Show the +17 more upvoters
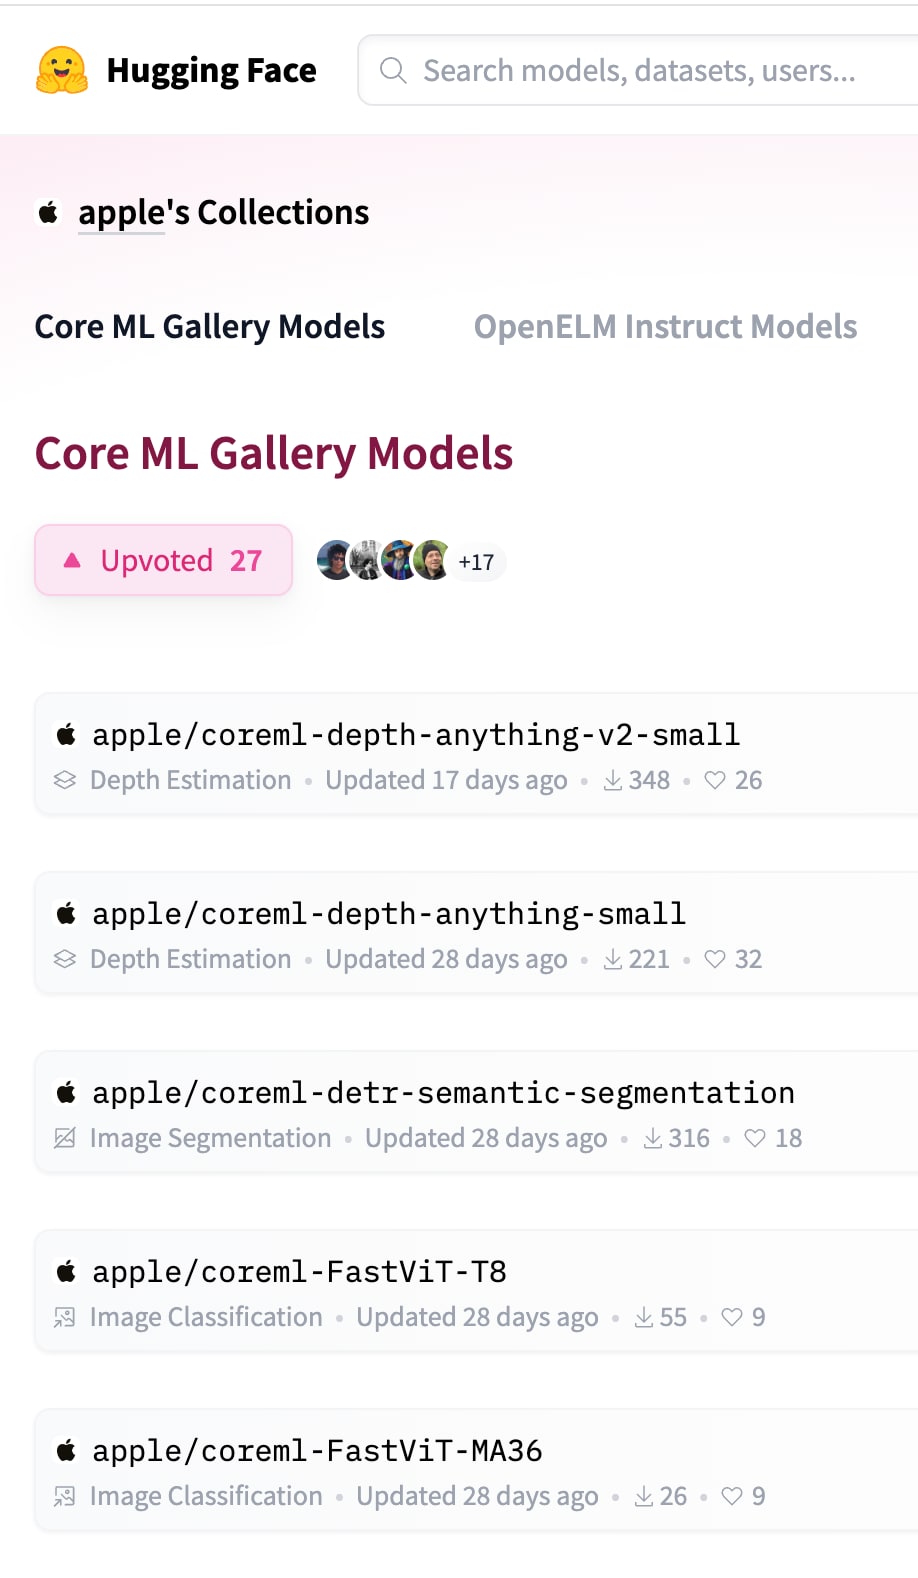 (x=476, y=562)
